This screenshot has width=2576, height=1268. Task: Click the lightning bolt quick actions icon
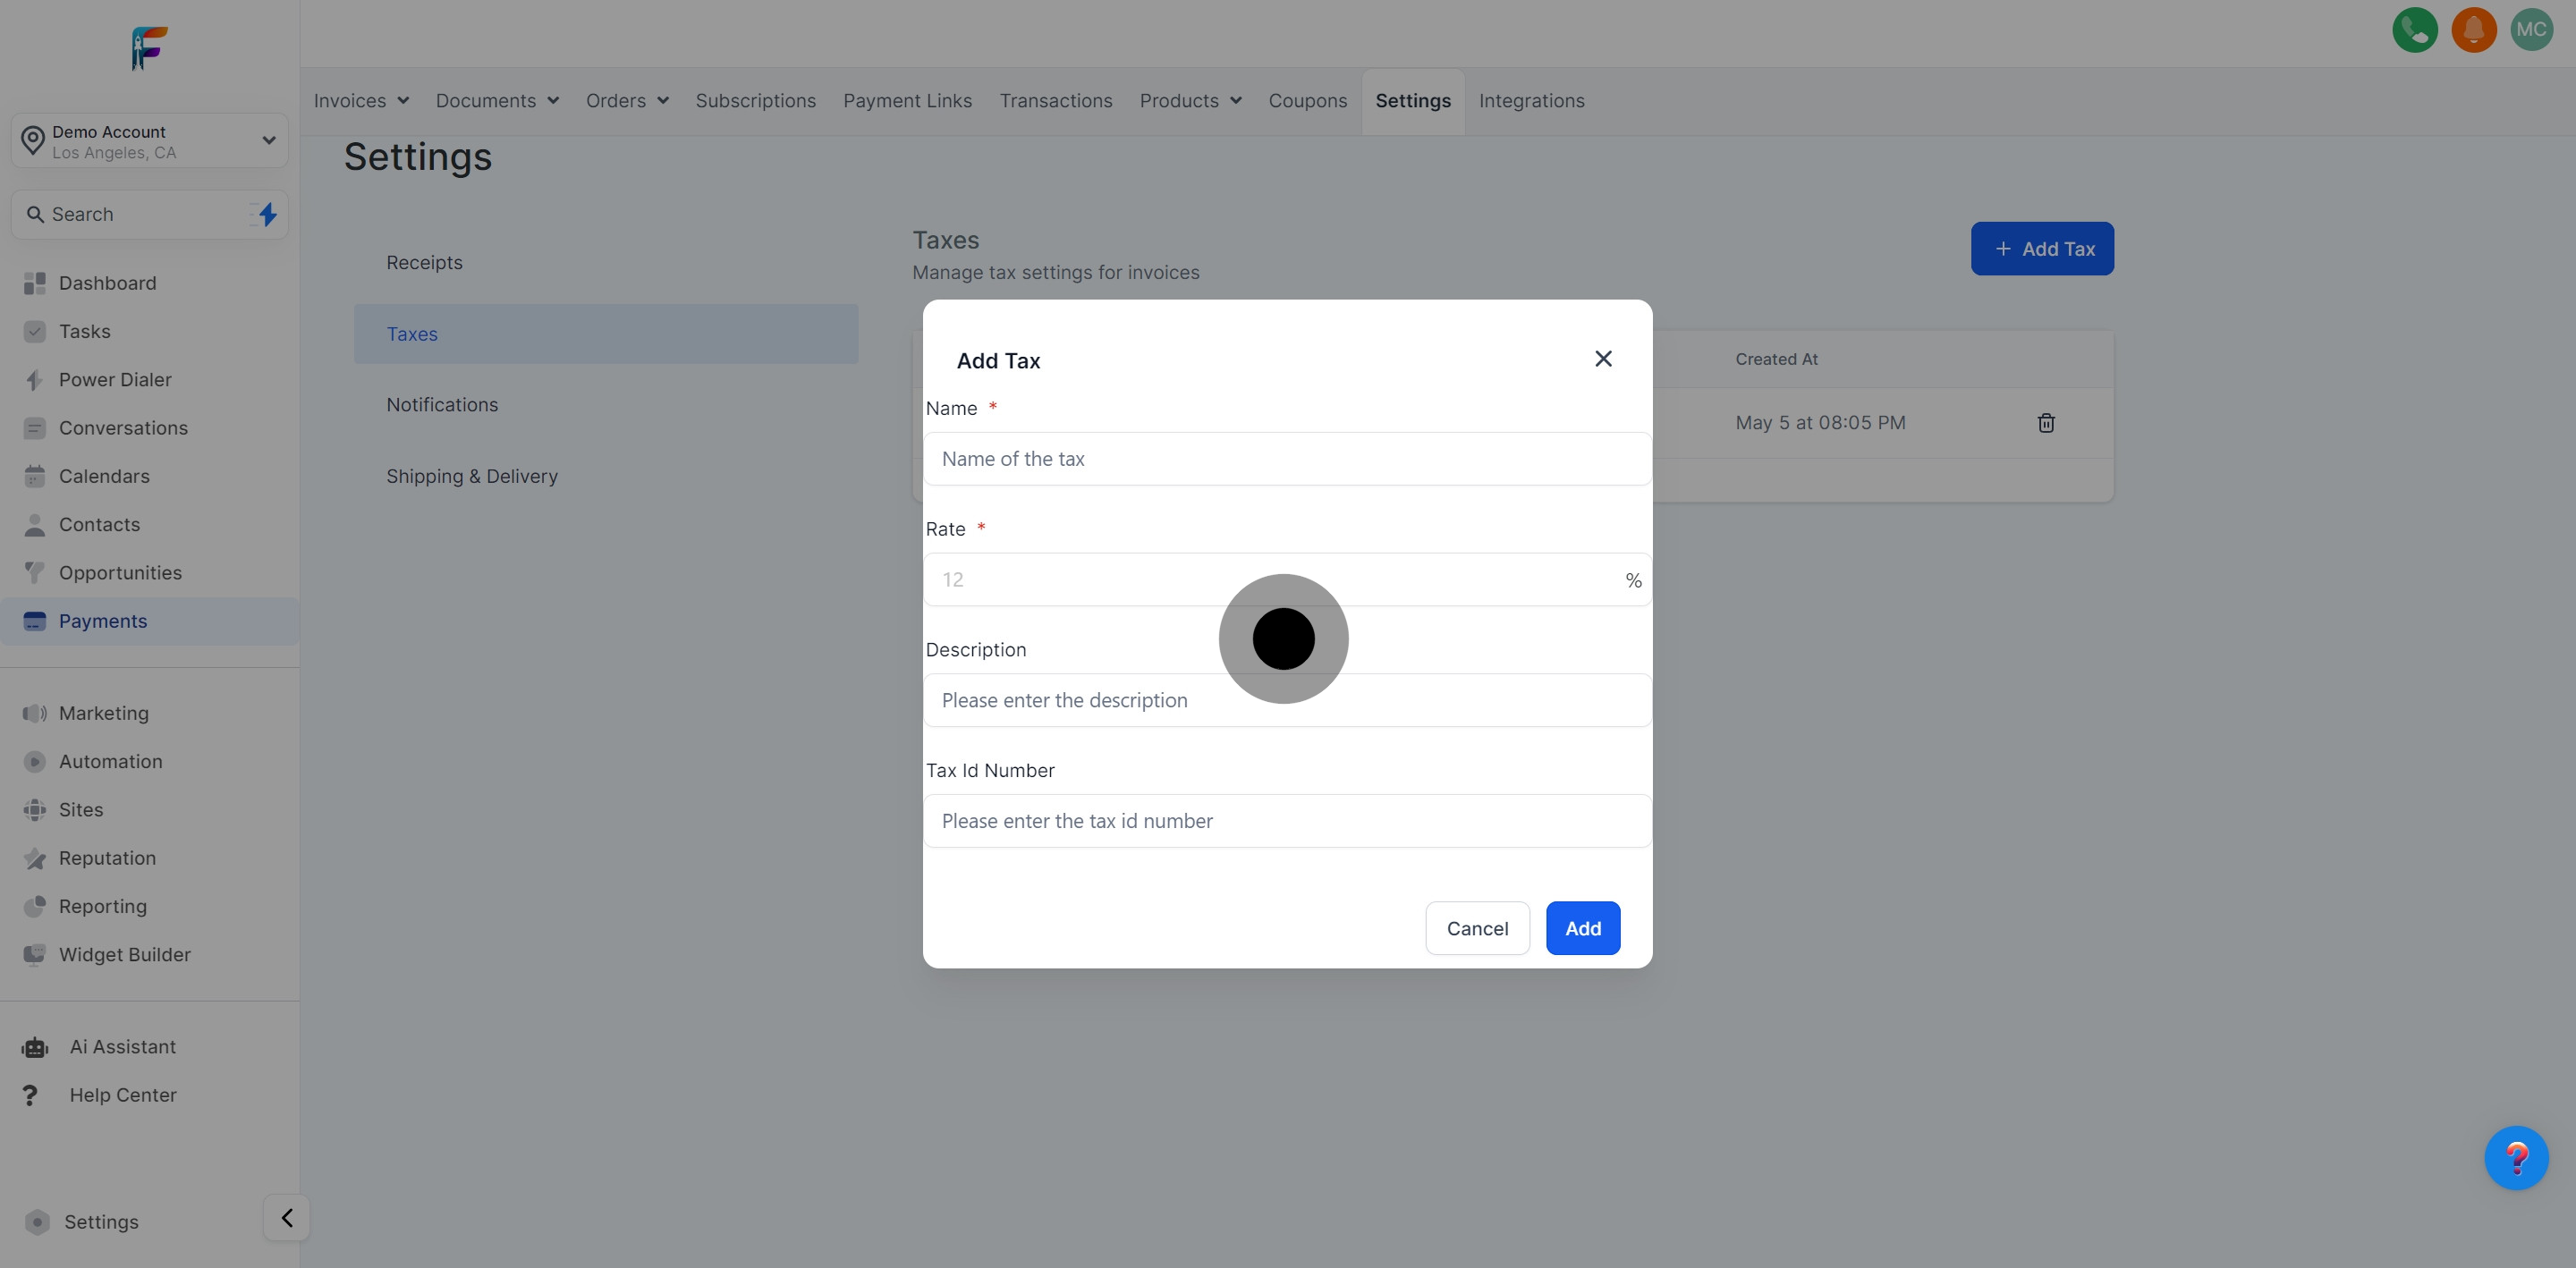267,214
